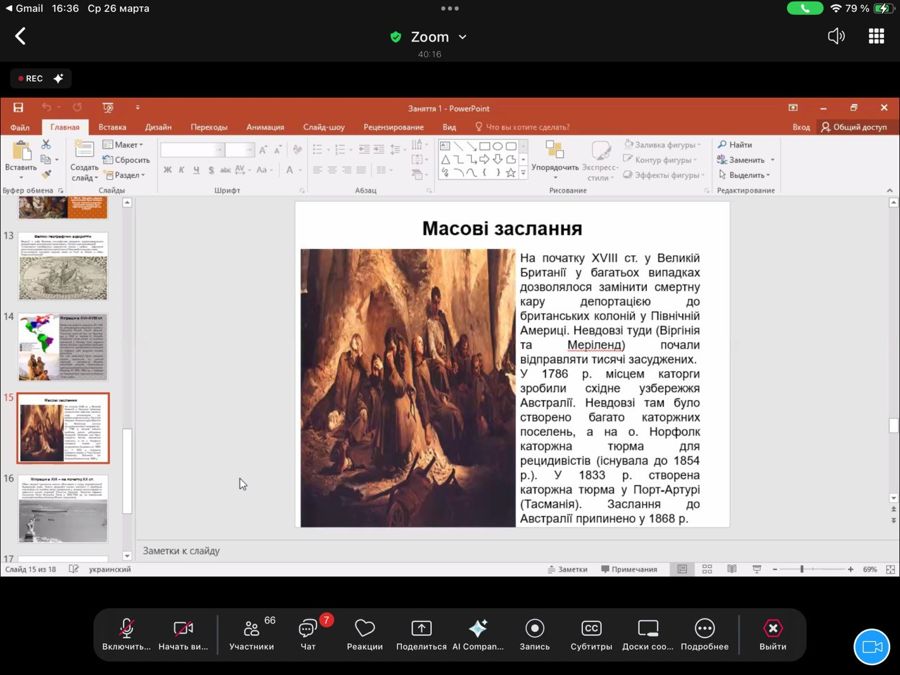Open the font name combo box
This screenshot has height=675, width=900.
coord(192,150)
